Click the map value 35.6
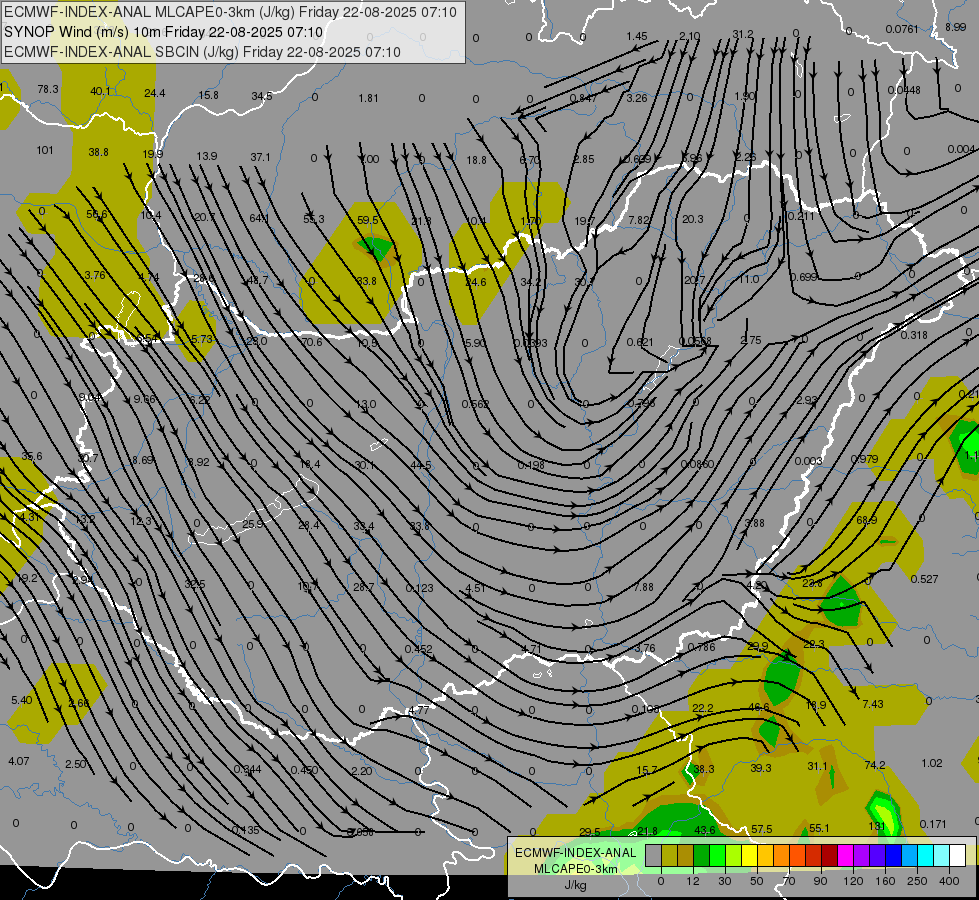This screenshot has height=900, width=979. click(32, 457)
